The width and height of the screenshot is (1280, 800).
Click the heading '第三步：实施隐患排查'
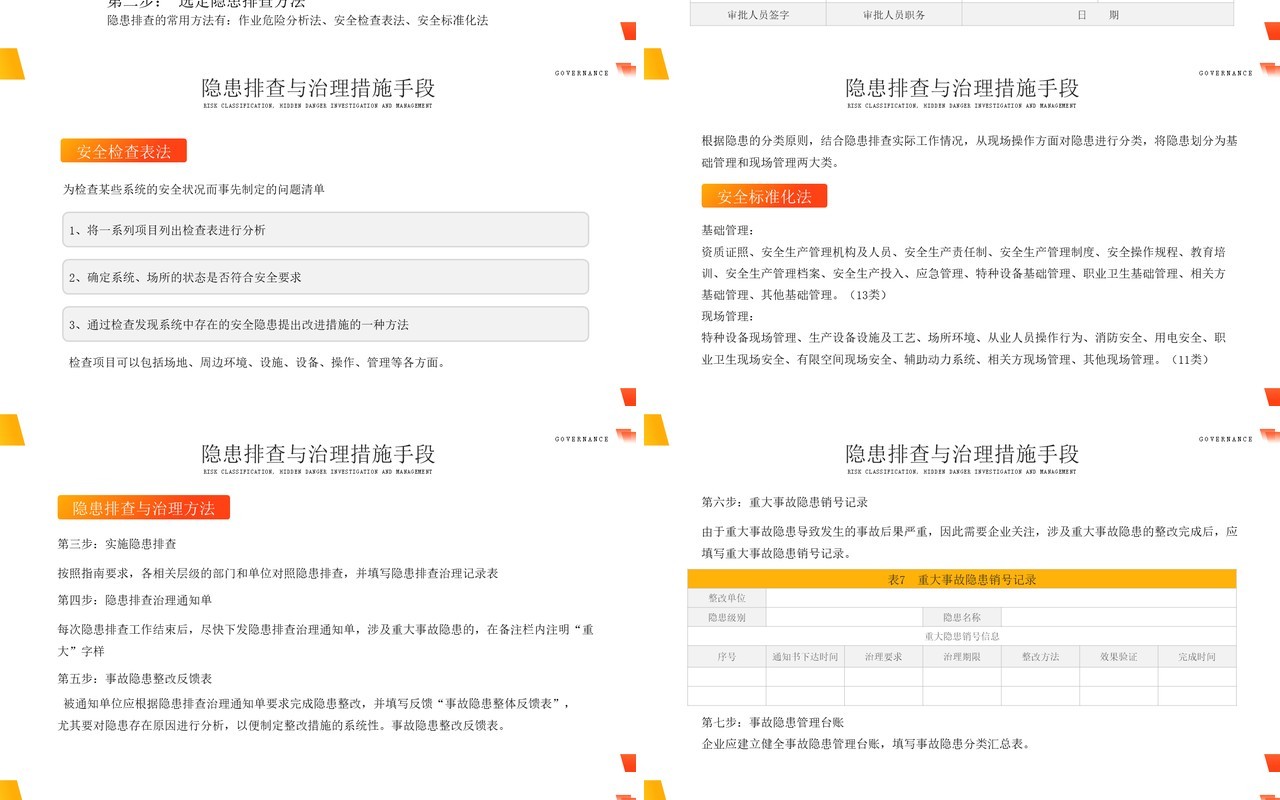click(x=117, y=544)
